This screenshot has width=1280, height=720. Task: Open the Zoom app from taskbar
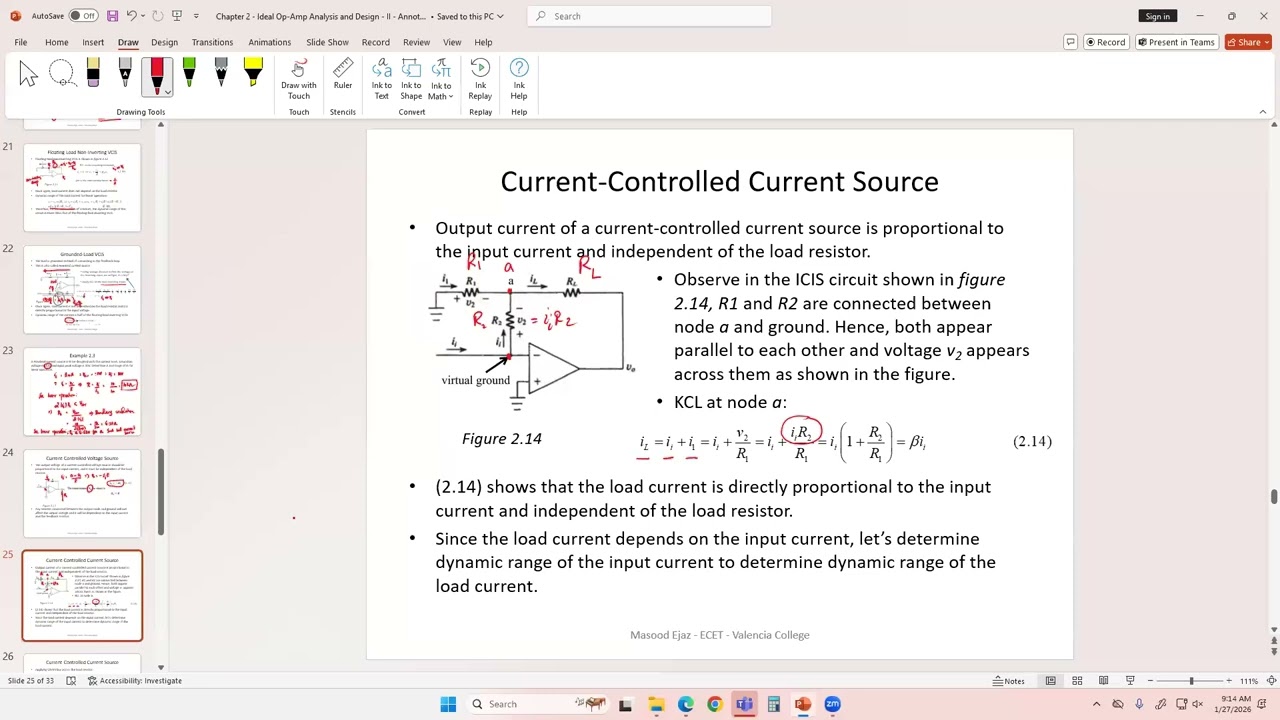tap(832, 704)
